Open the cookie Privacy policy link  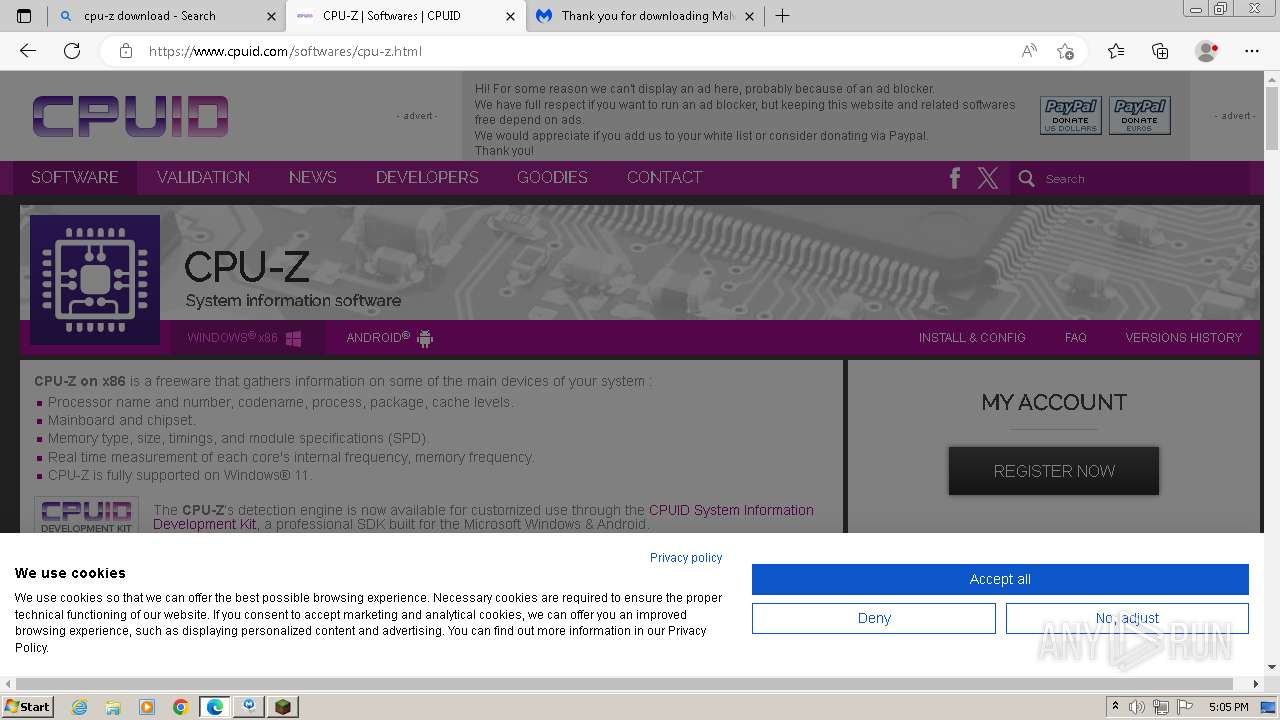tap(686, 558)
